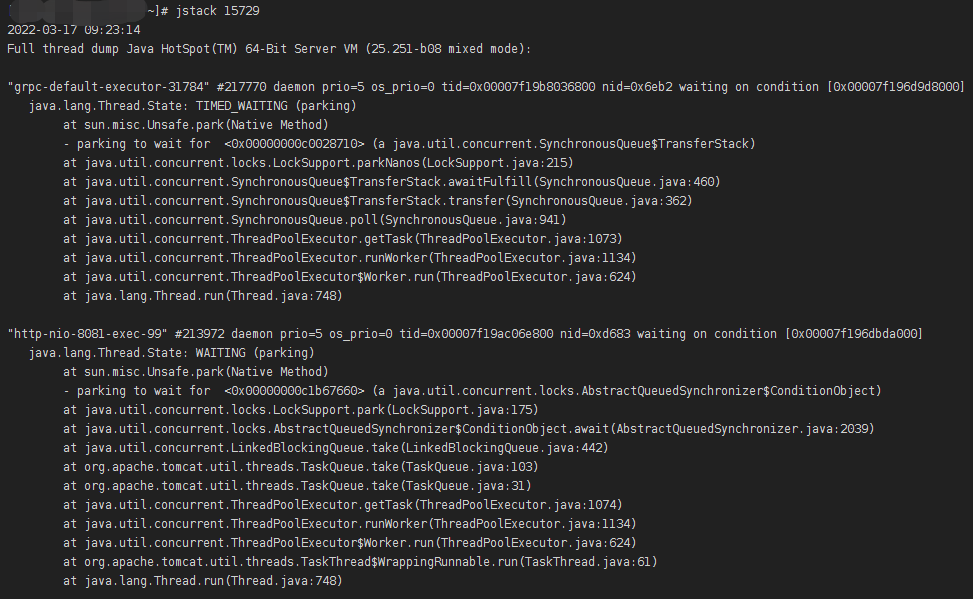Click the nid=0xd683 identifier
Viewport: 973px width, 599px height.
[595, 334]
